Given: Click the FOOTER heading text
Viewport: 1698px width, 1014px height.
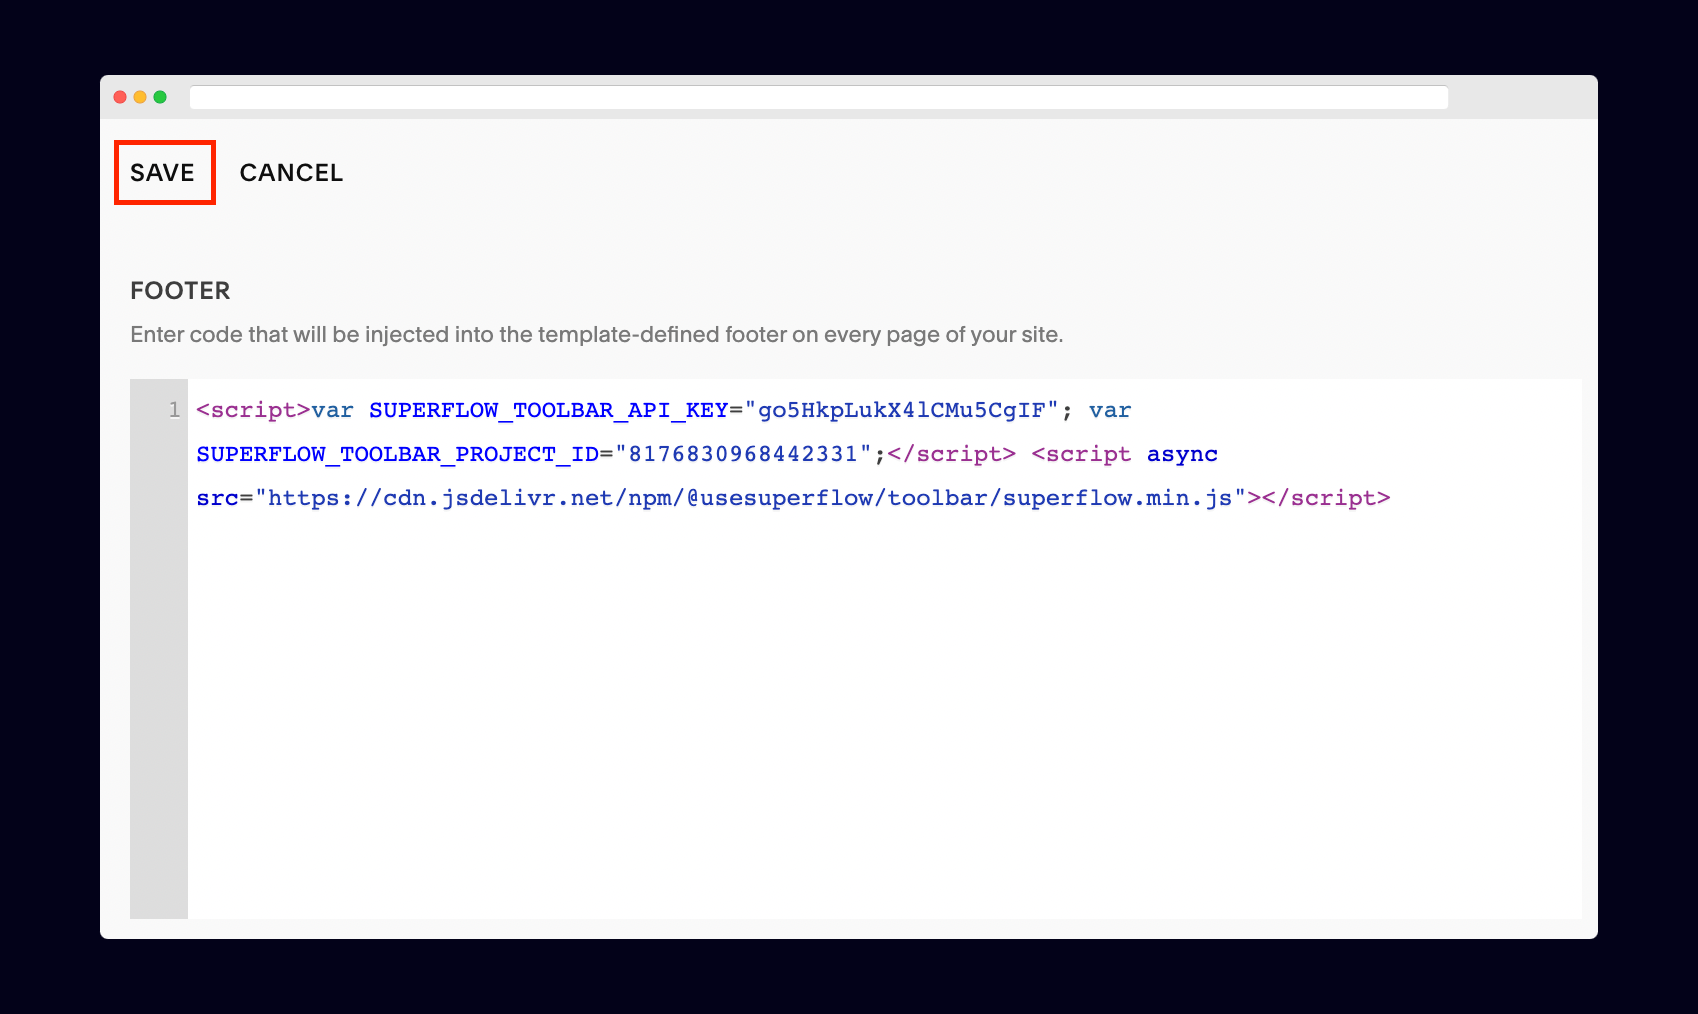Looking at the screenshot, I should click(180, 291).
